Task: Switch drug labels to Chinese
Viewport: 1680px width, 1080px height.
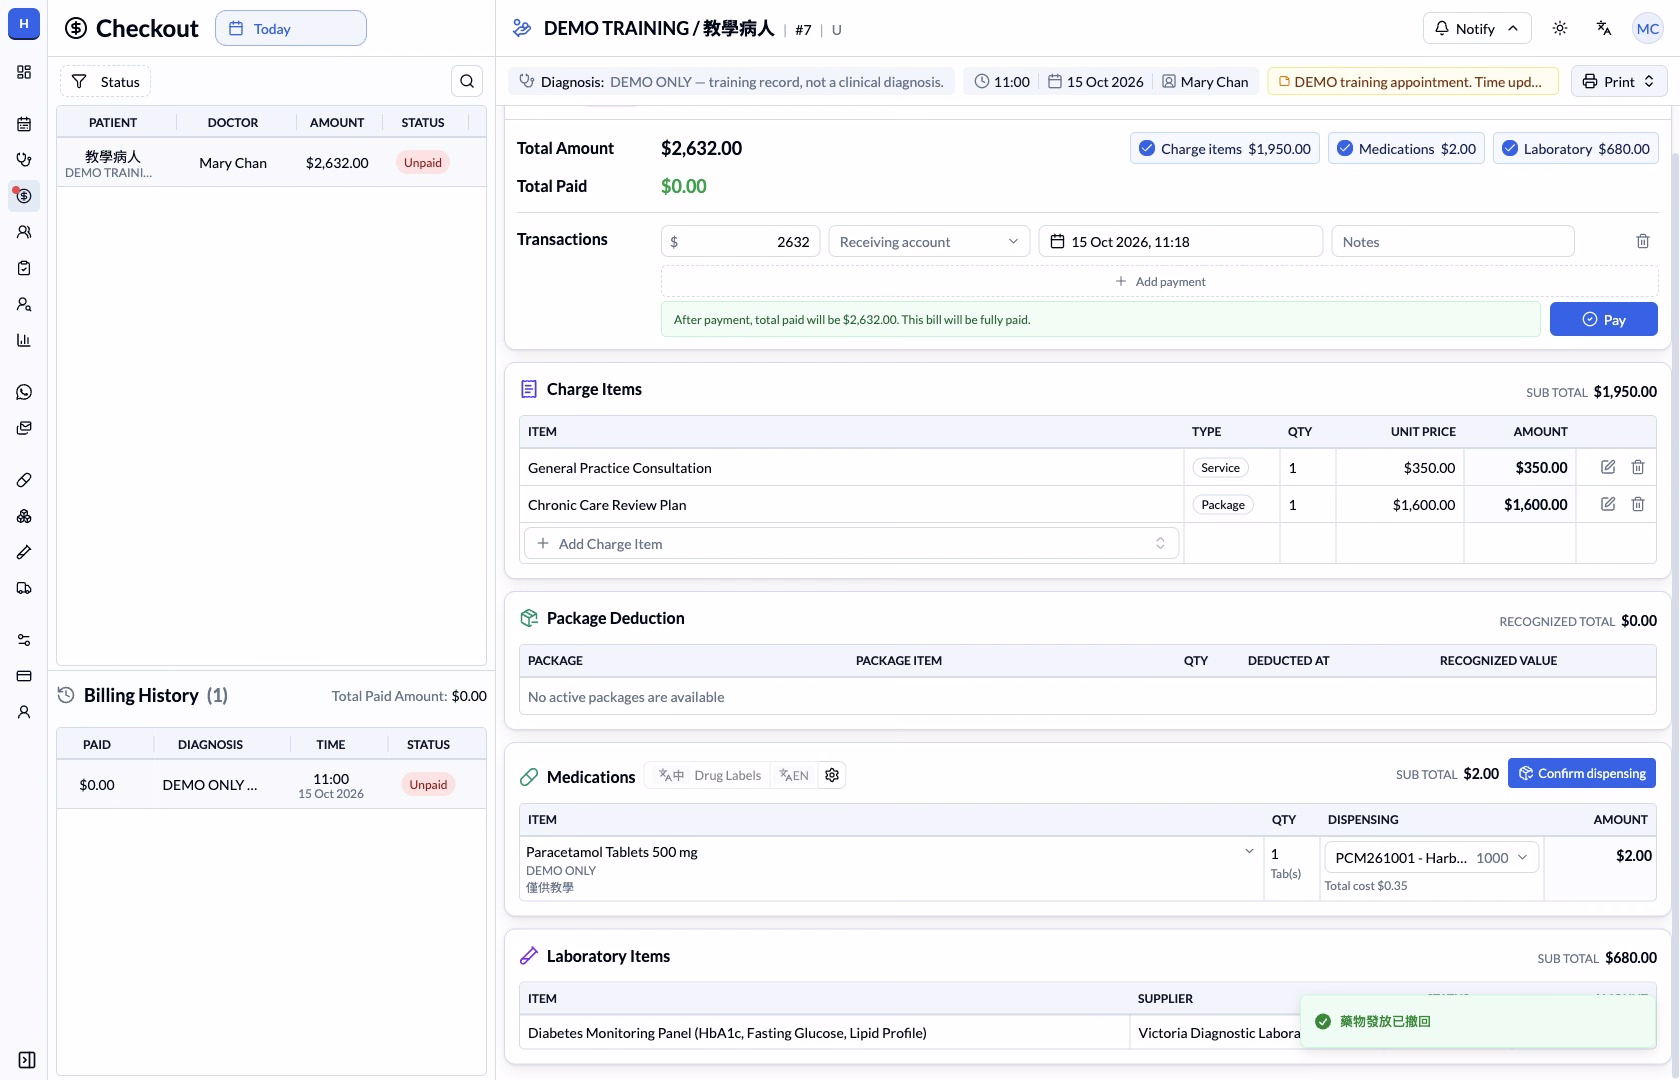Action: [671, 775]
